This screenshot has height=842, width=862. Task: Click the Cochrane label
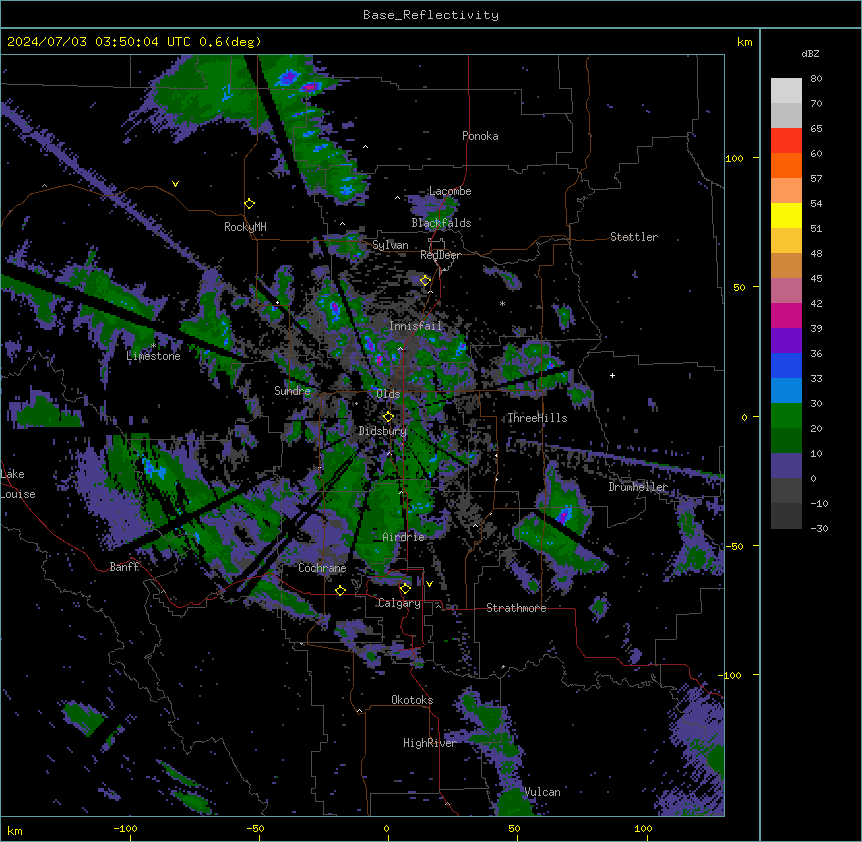(x=322, y=568)
